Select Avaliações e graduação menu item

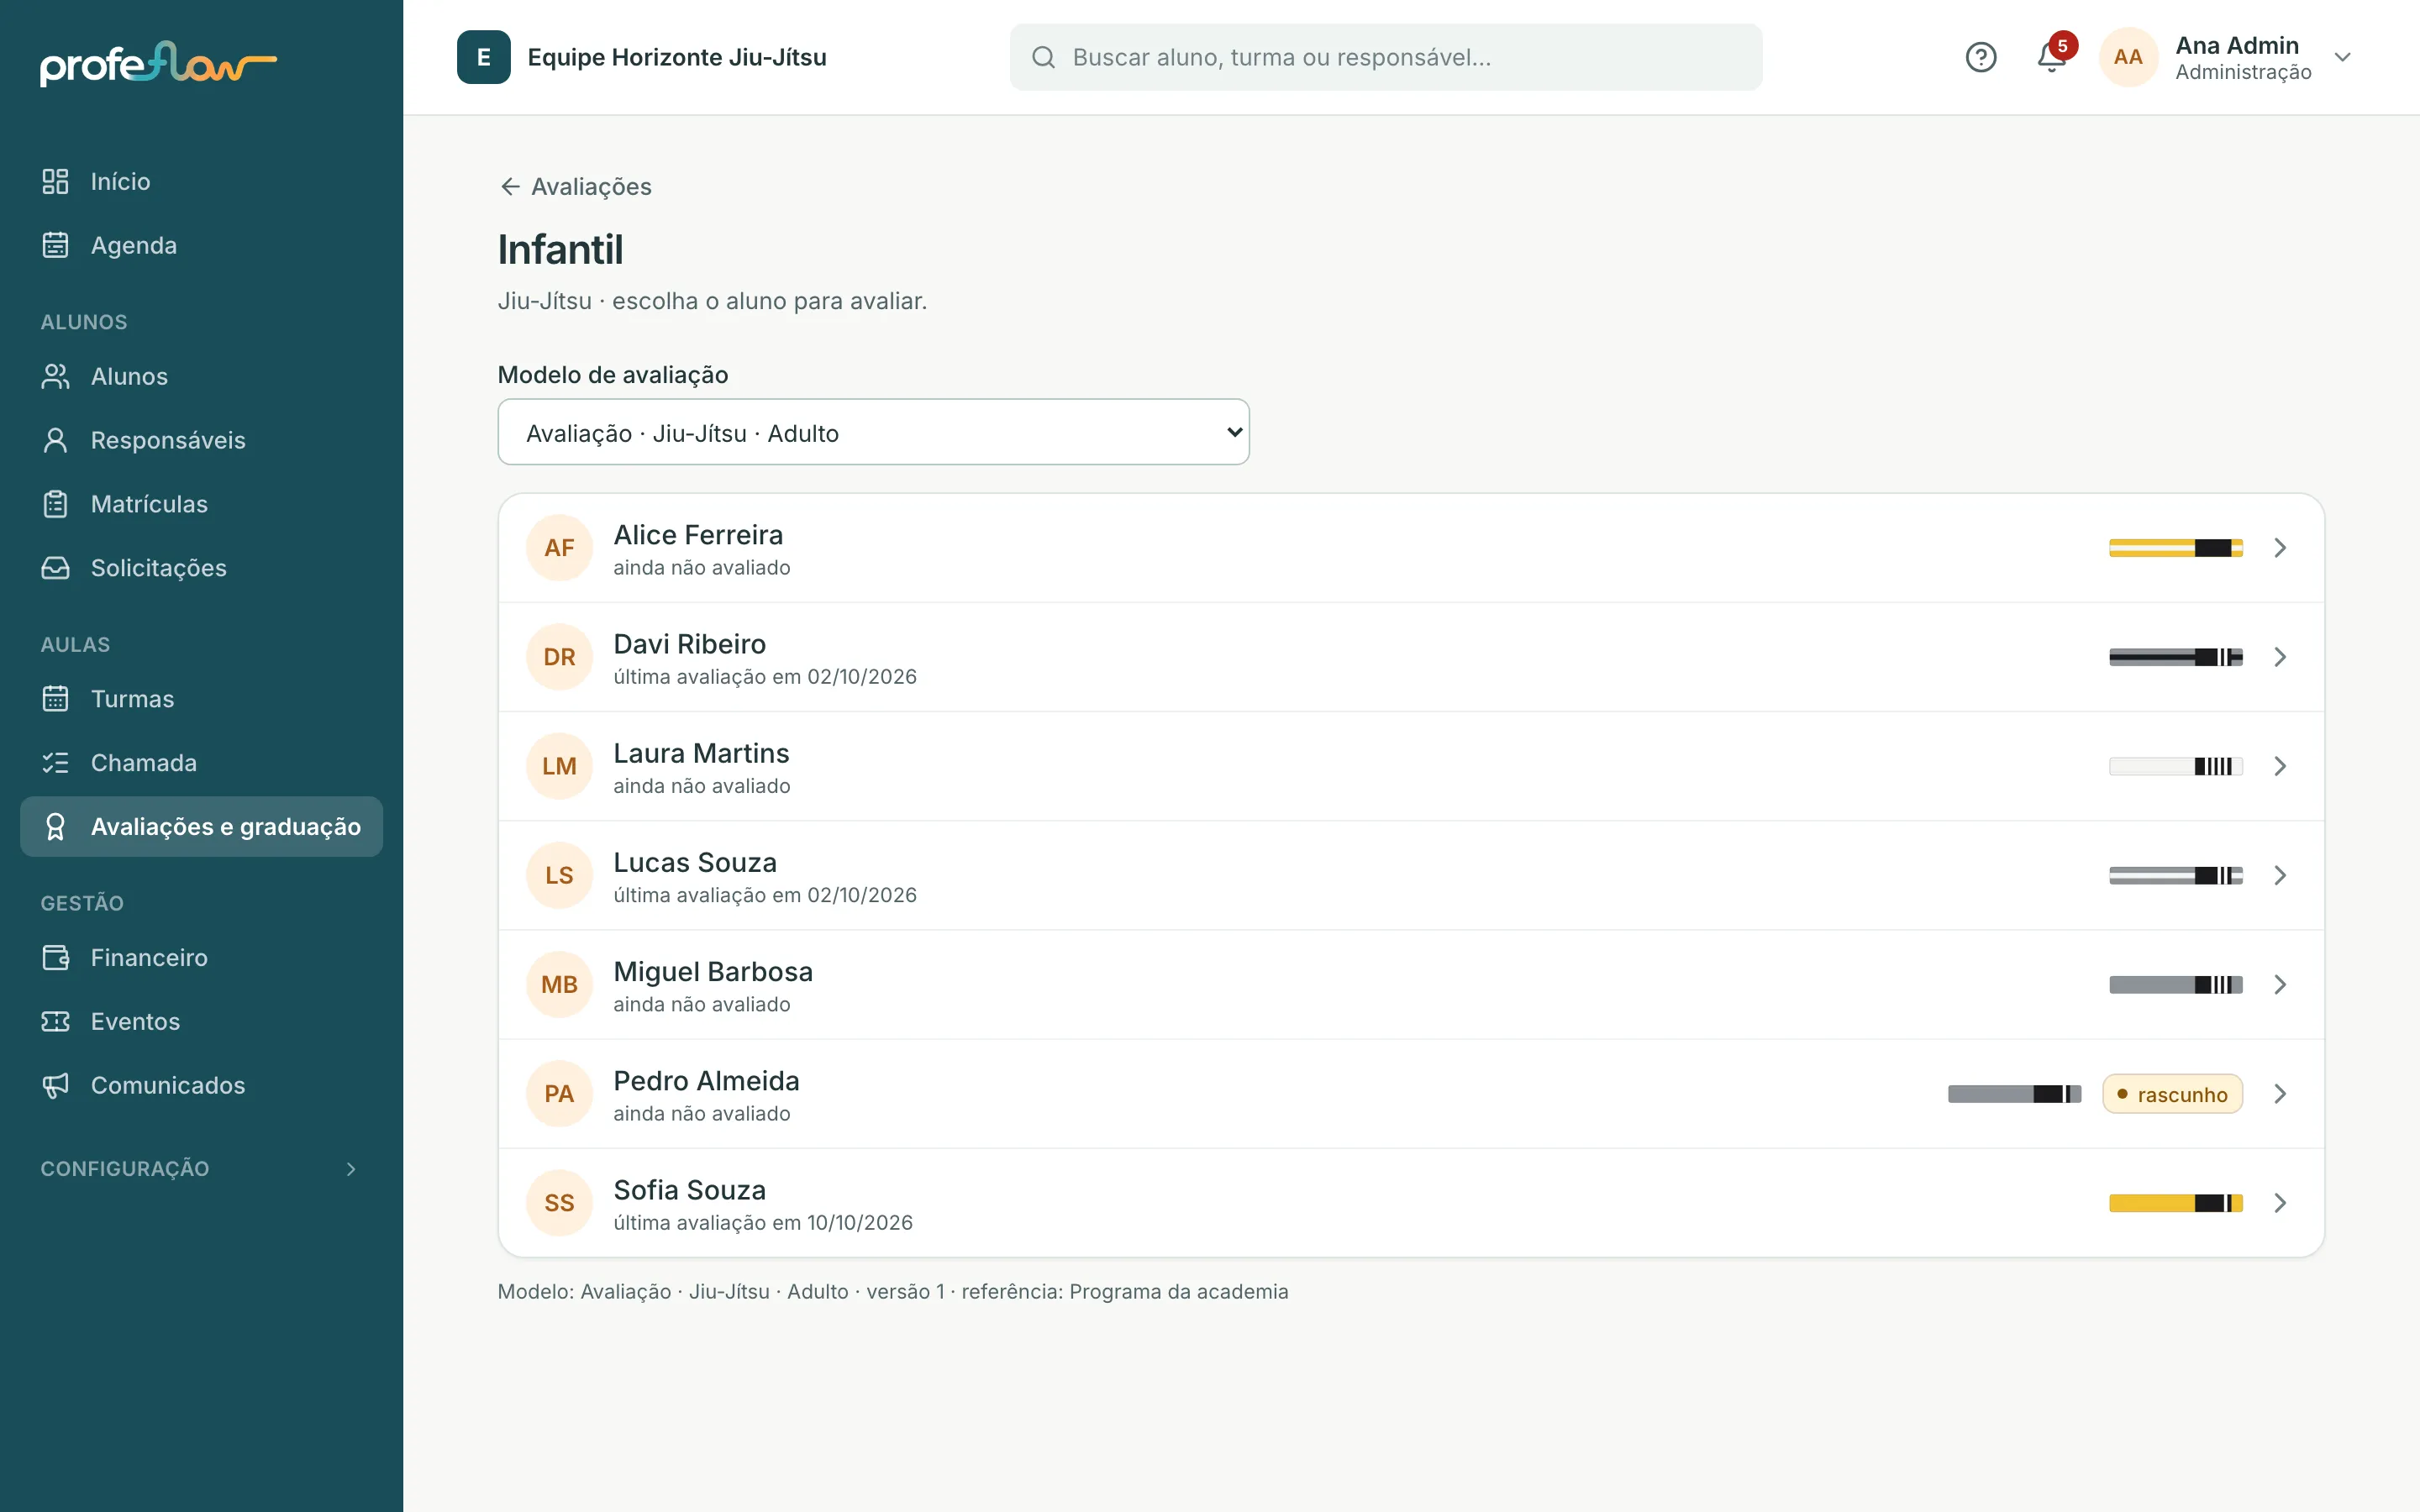[201, 826]
